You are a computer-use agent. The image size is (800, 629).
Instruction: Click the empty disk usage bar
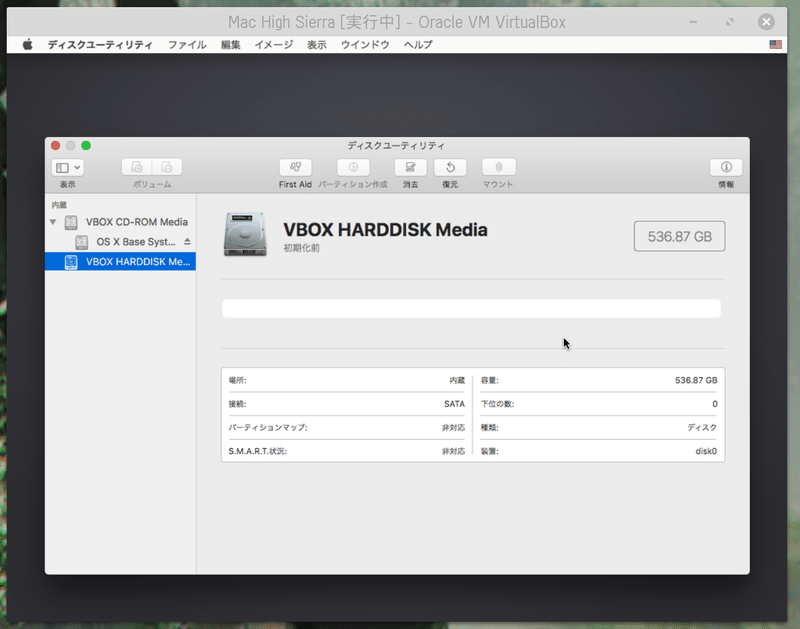point(471,309)
